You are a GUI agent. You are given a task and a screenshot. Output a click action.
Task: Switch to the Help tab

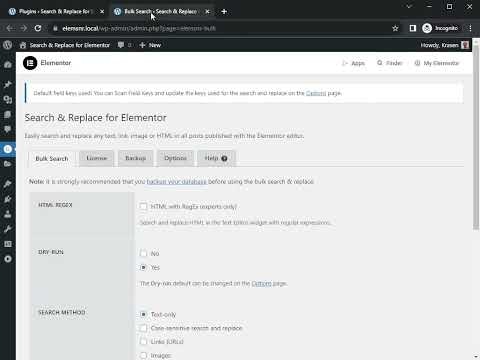coord(216,158)
